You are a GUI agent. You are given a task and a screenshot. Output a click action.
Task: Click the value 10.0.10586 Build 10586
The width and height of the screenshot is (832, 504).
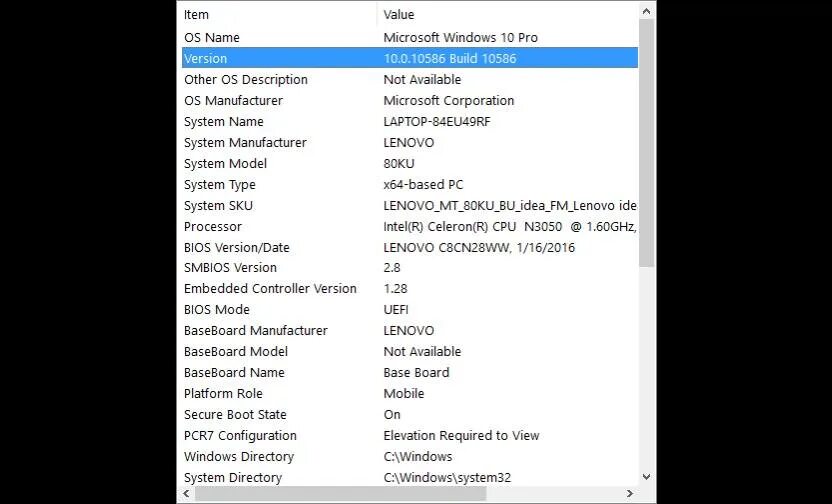coord(450,58)
